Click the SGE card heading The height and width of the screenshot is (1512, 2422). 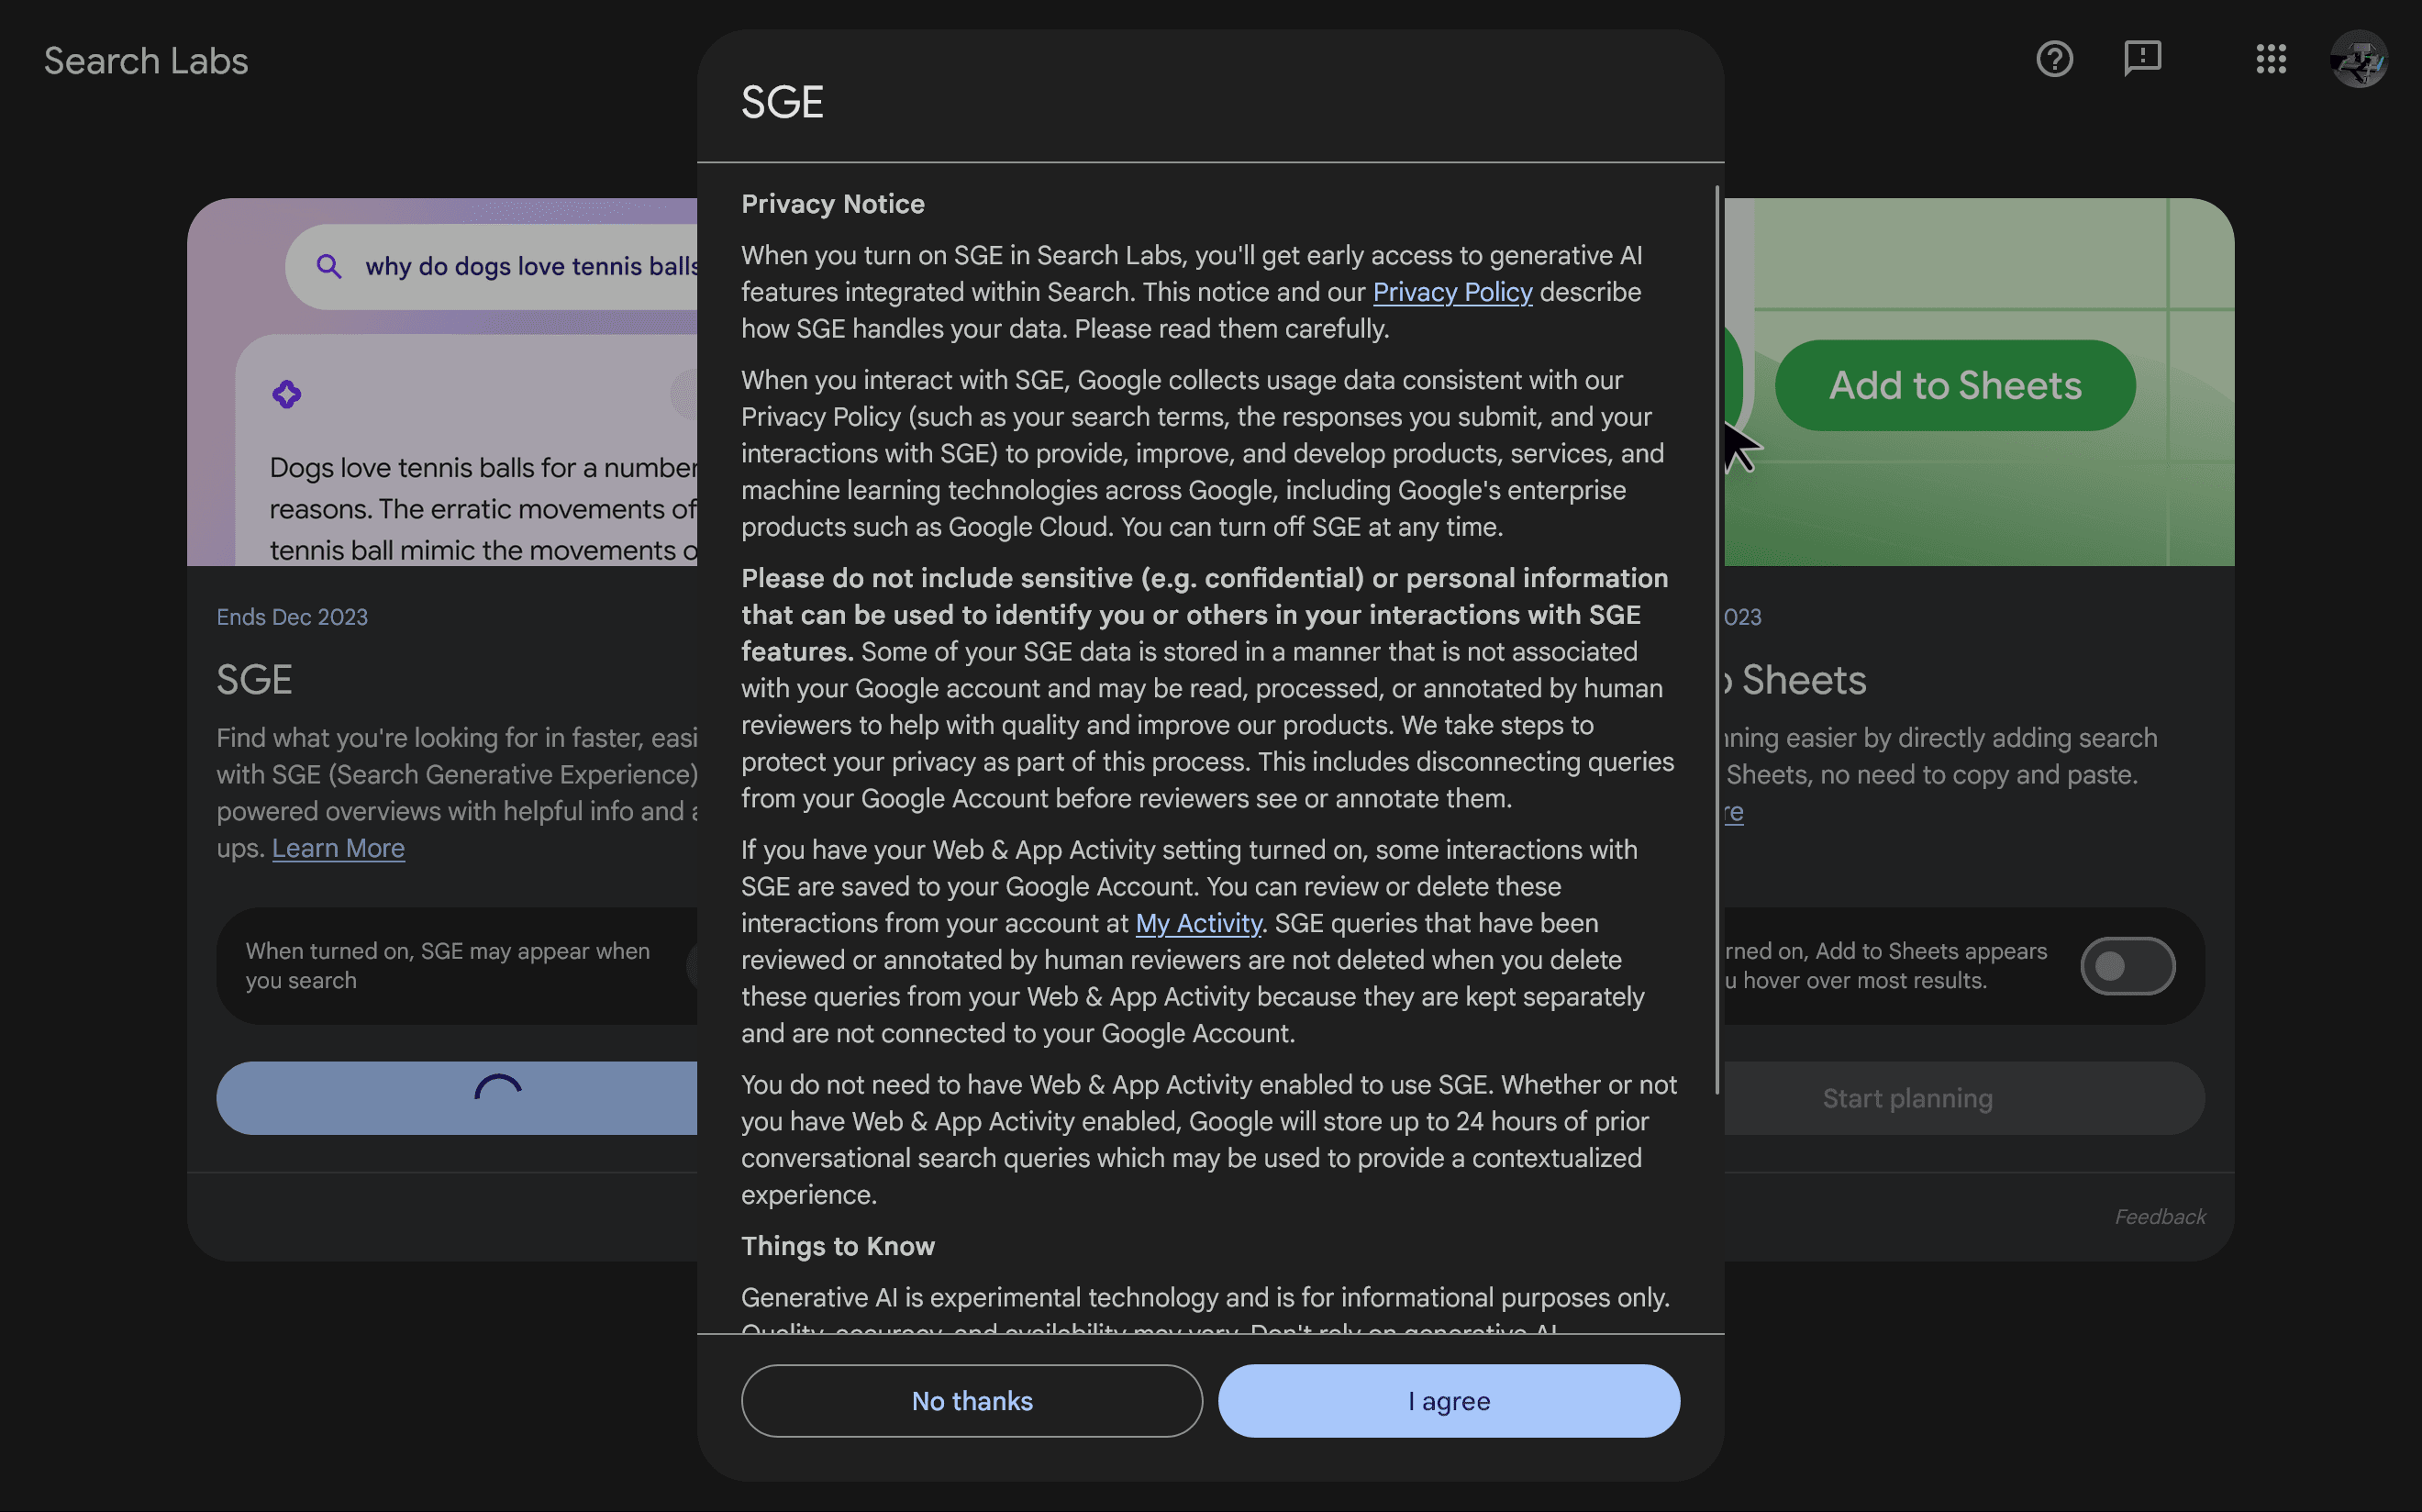(x=254, y=680)
